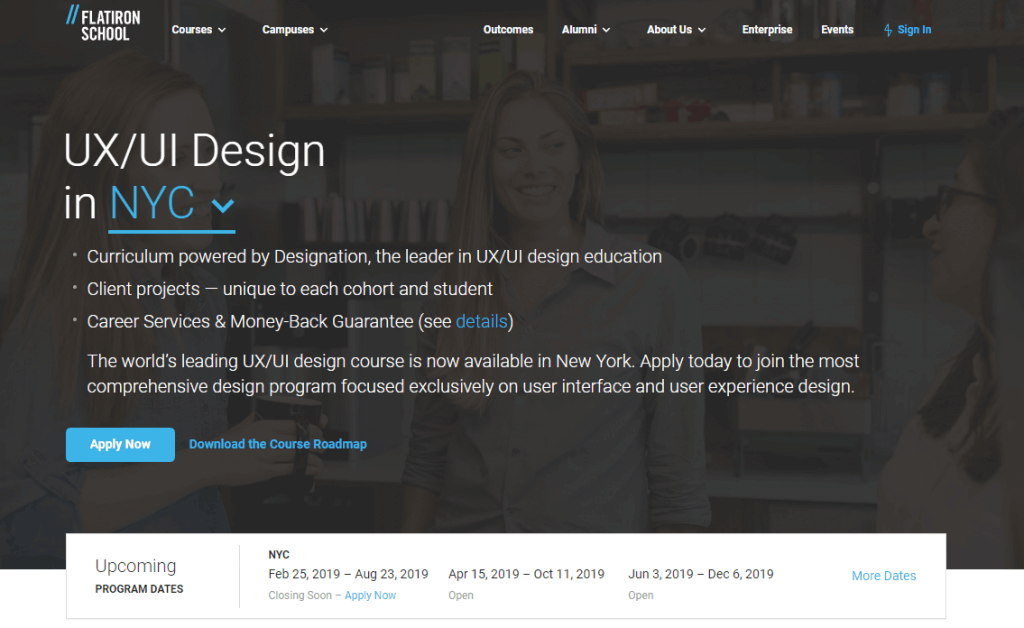Click the 'Feb 25, 2019 – Aug 23, 2019' date
Screen dimensions: 1024x628
[x=348, y=574]
